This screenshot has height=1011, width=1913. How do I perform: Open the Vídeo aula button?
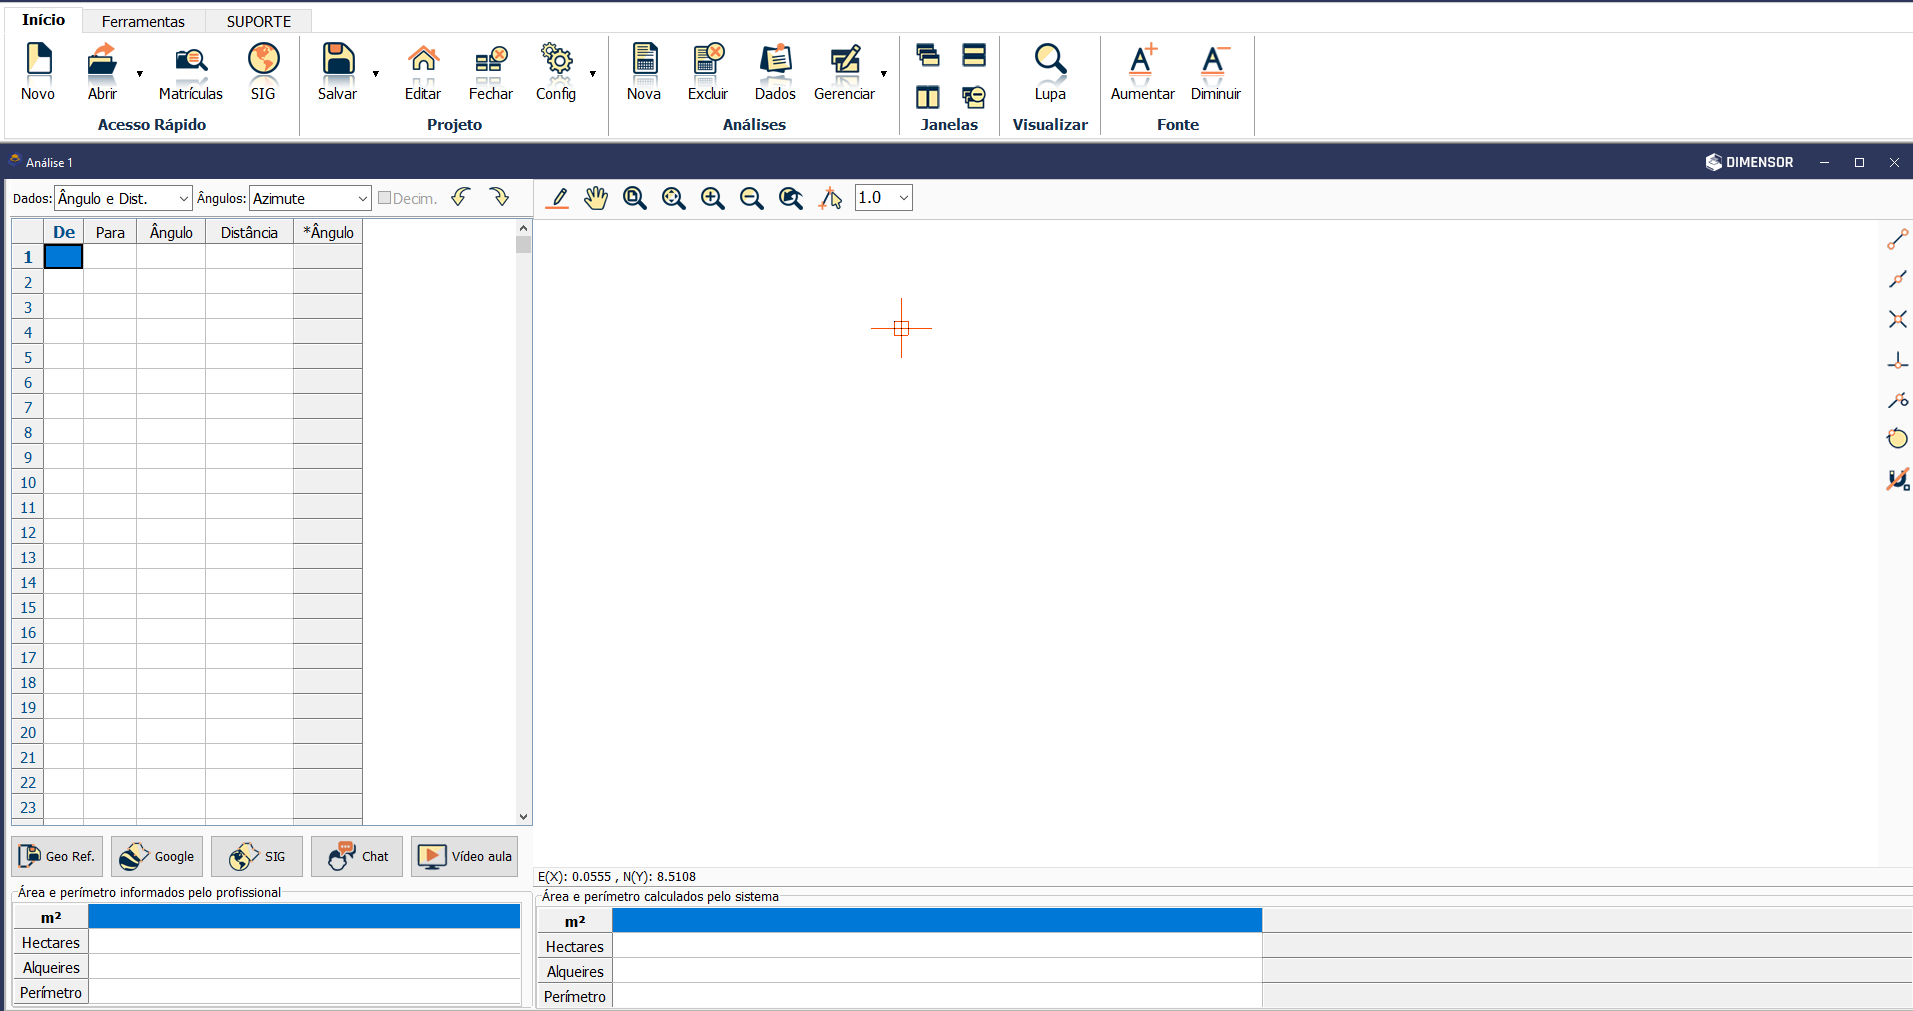point(465,857)
